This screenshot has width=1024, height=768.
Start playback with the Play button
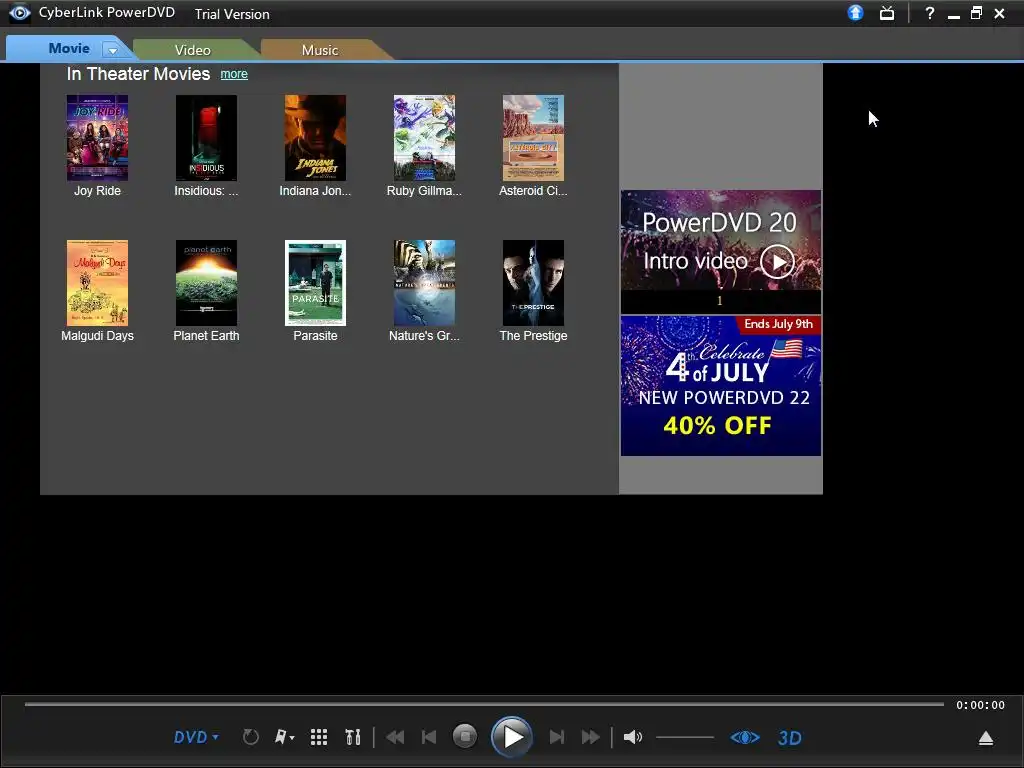tap(511, 737)
